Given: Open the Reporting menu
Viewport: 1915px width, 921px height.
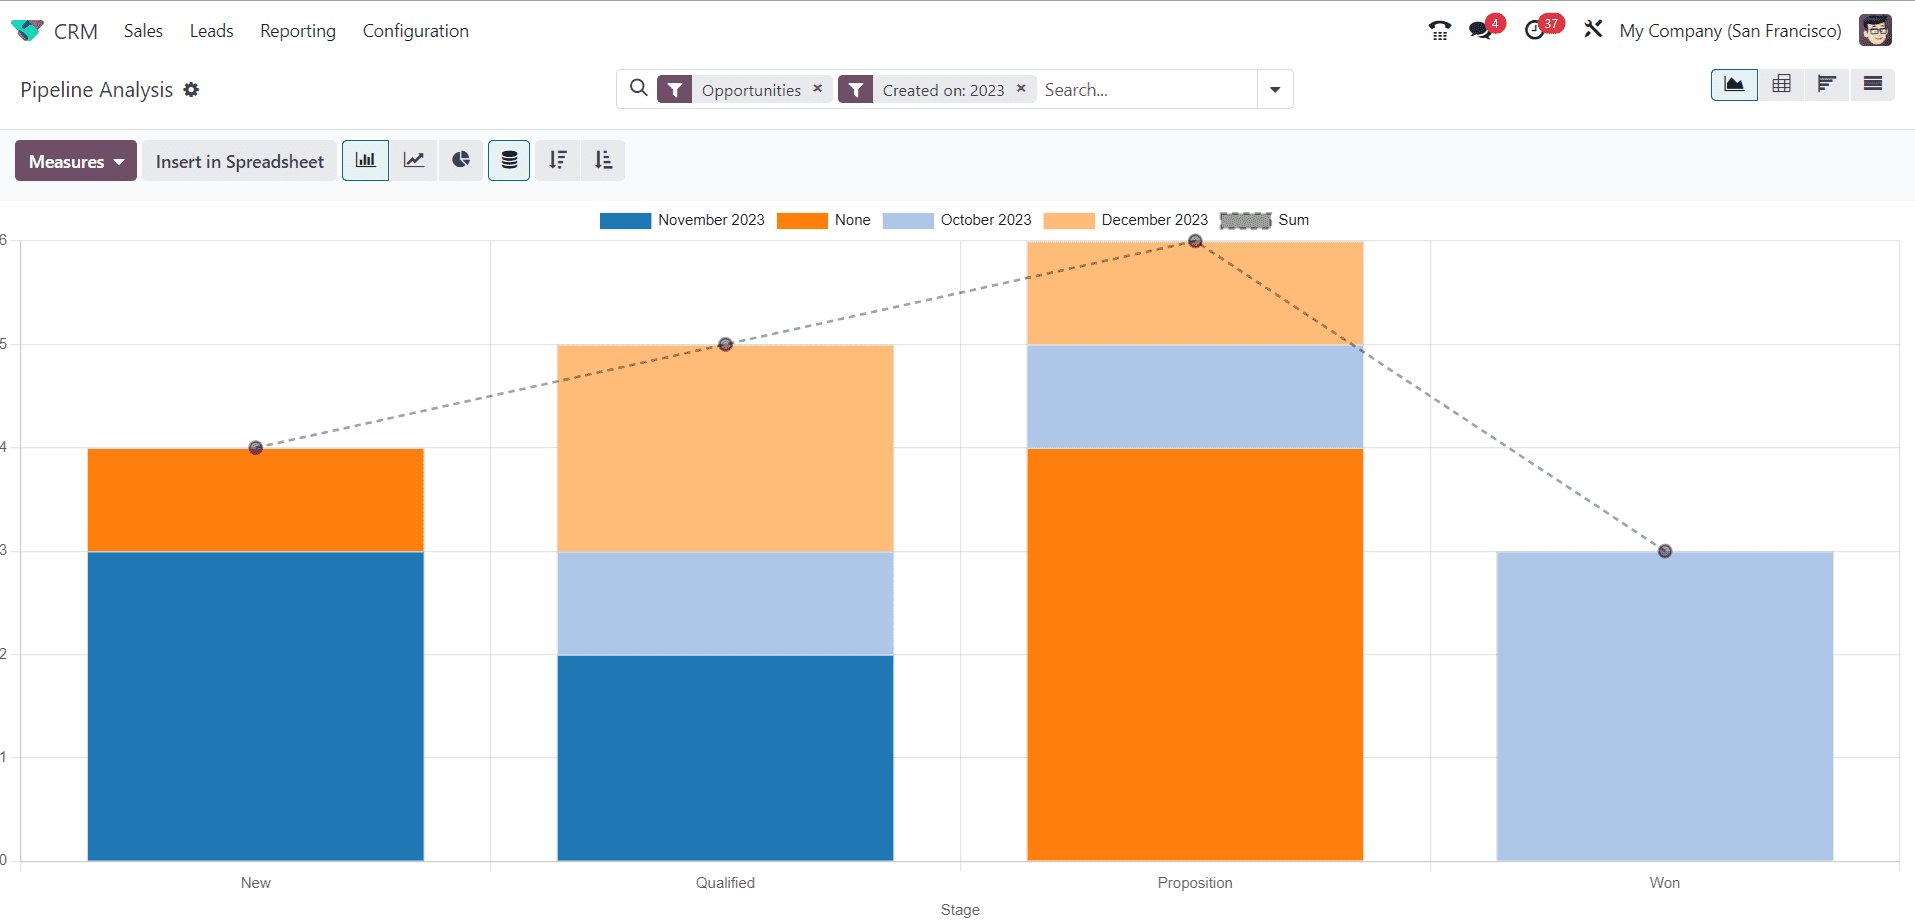Looking at the screenshot, I should [298, 31].
